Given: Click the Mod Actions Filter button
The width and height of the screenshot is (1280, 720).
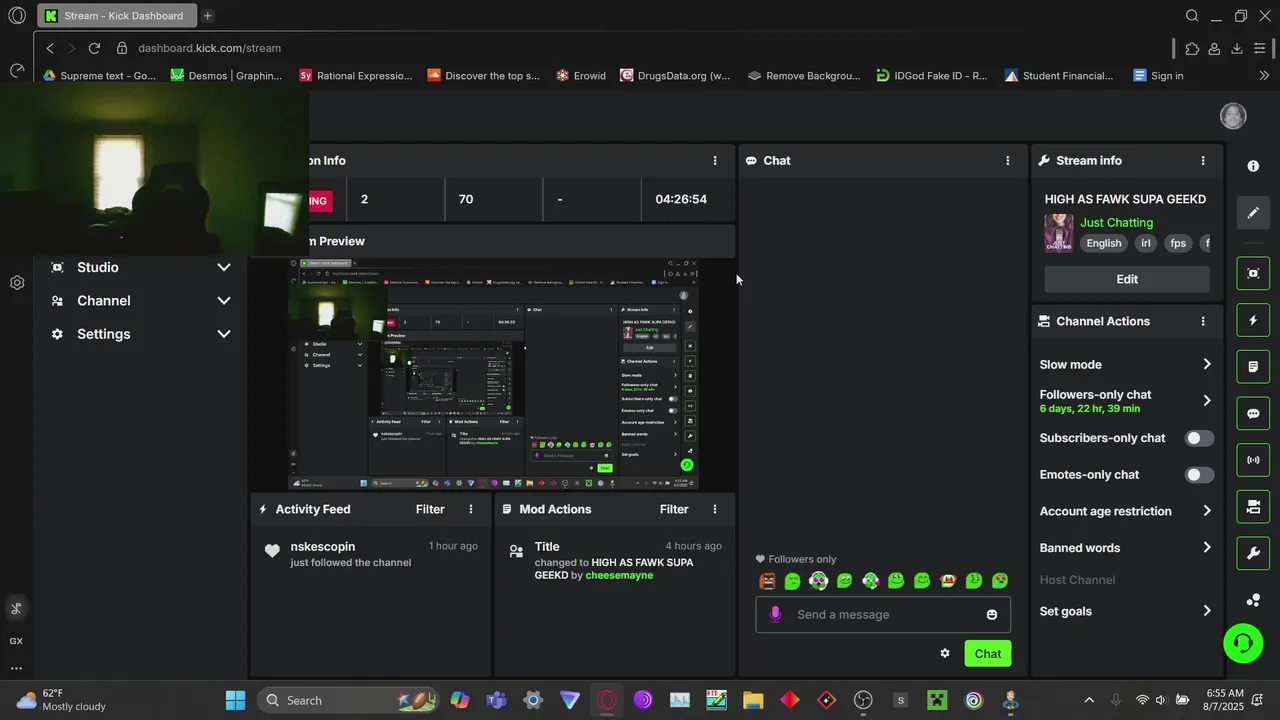Looking at the screenshot, I should coord(674,509).
